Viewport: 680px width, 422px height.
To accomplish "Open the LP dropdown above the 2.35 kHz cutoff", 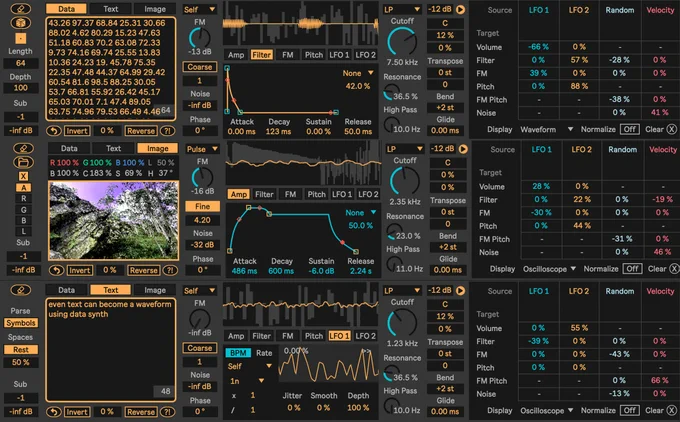I will coord(404,149).
